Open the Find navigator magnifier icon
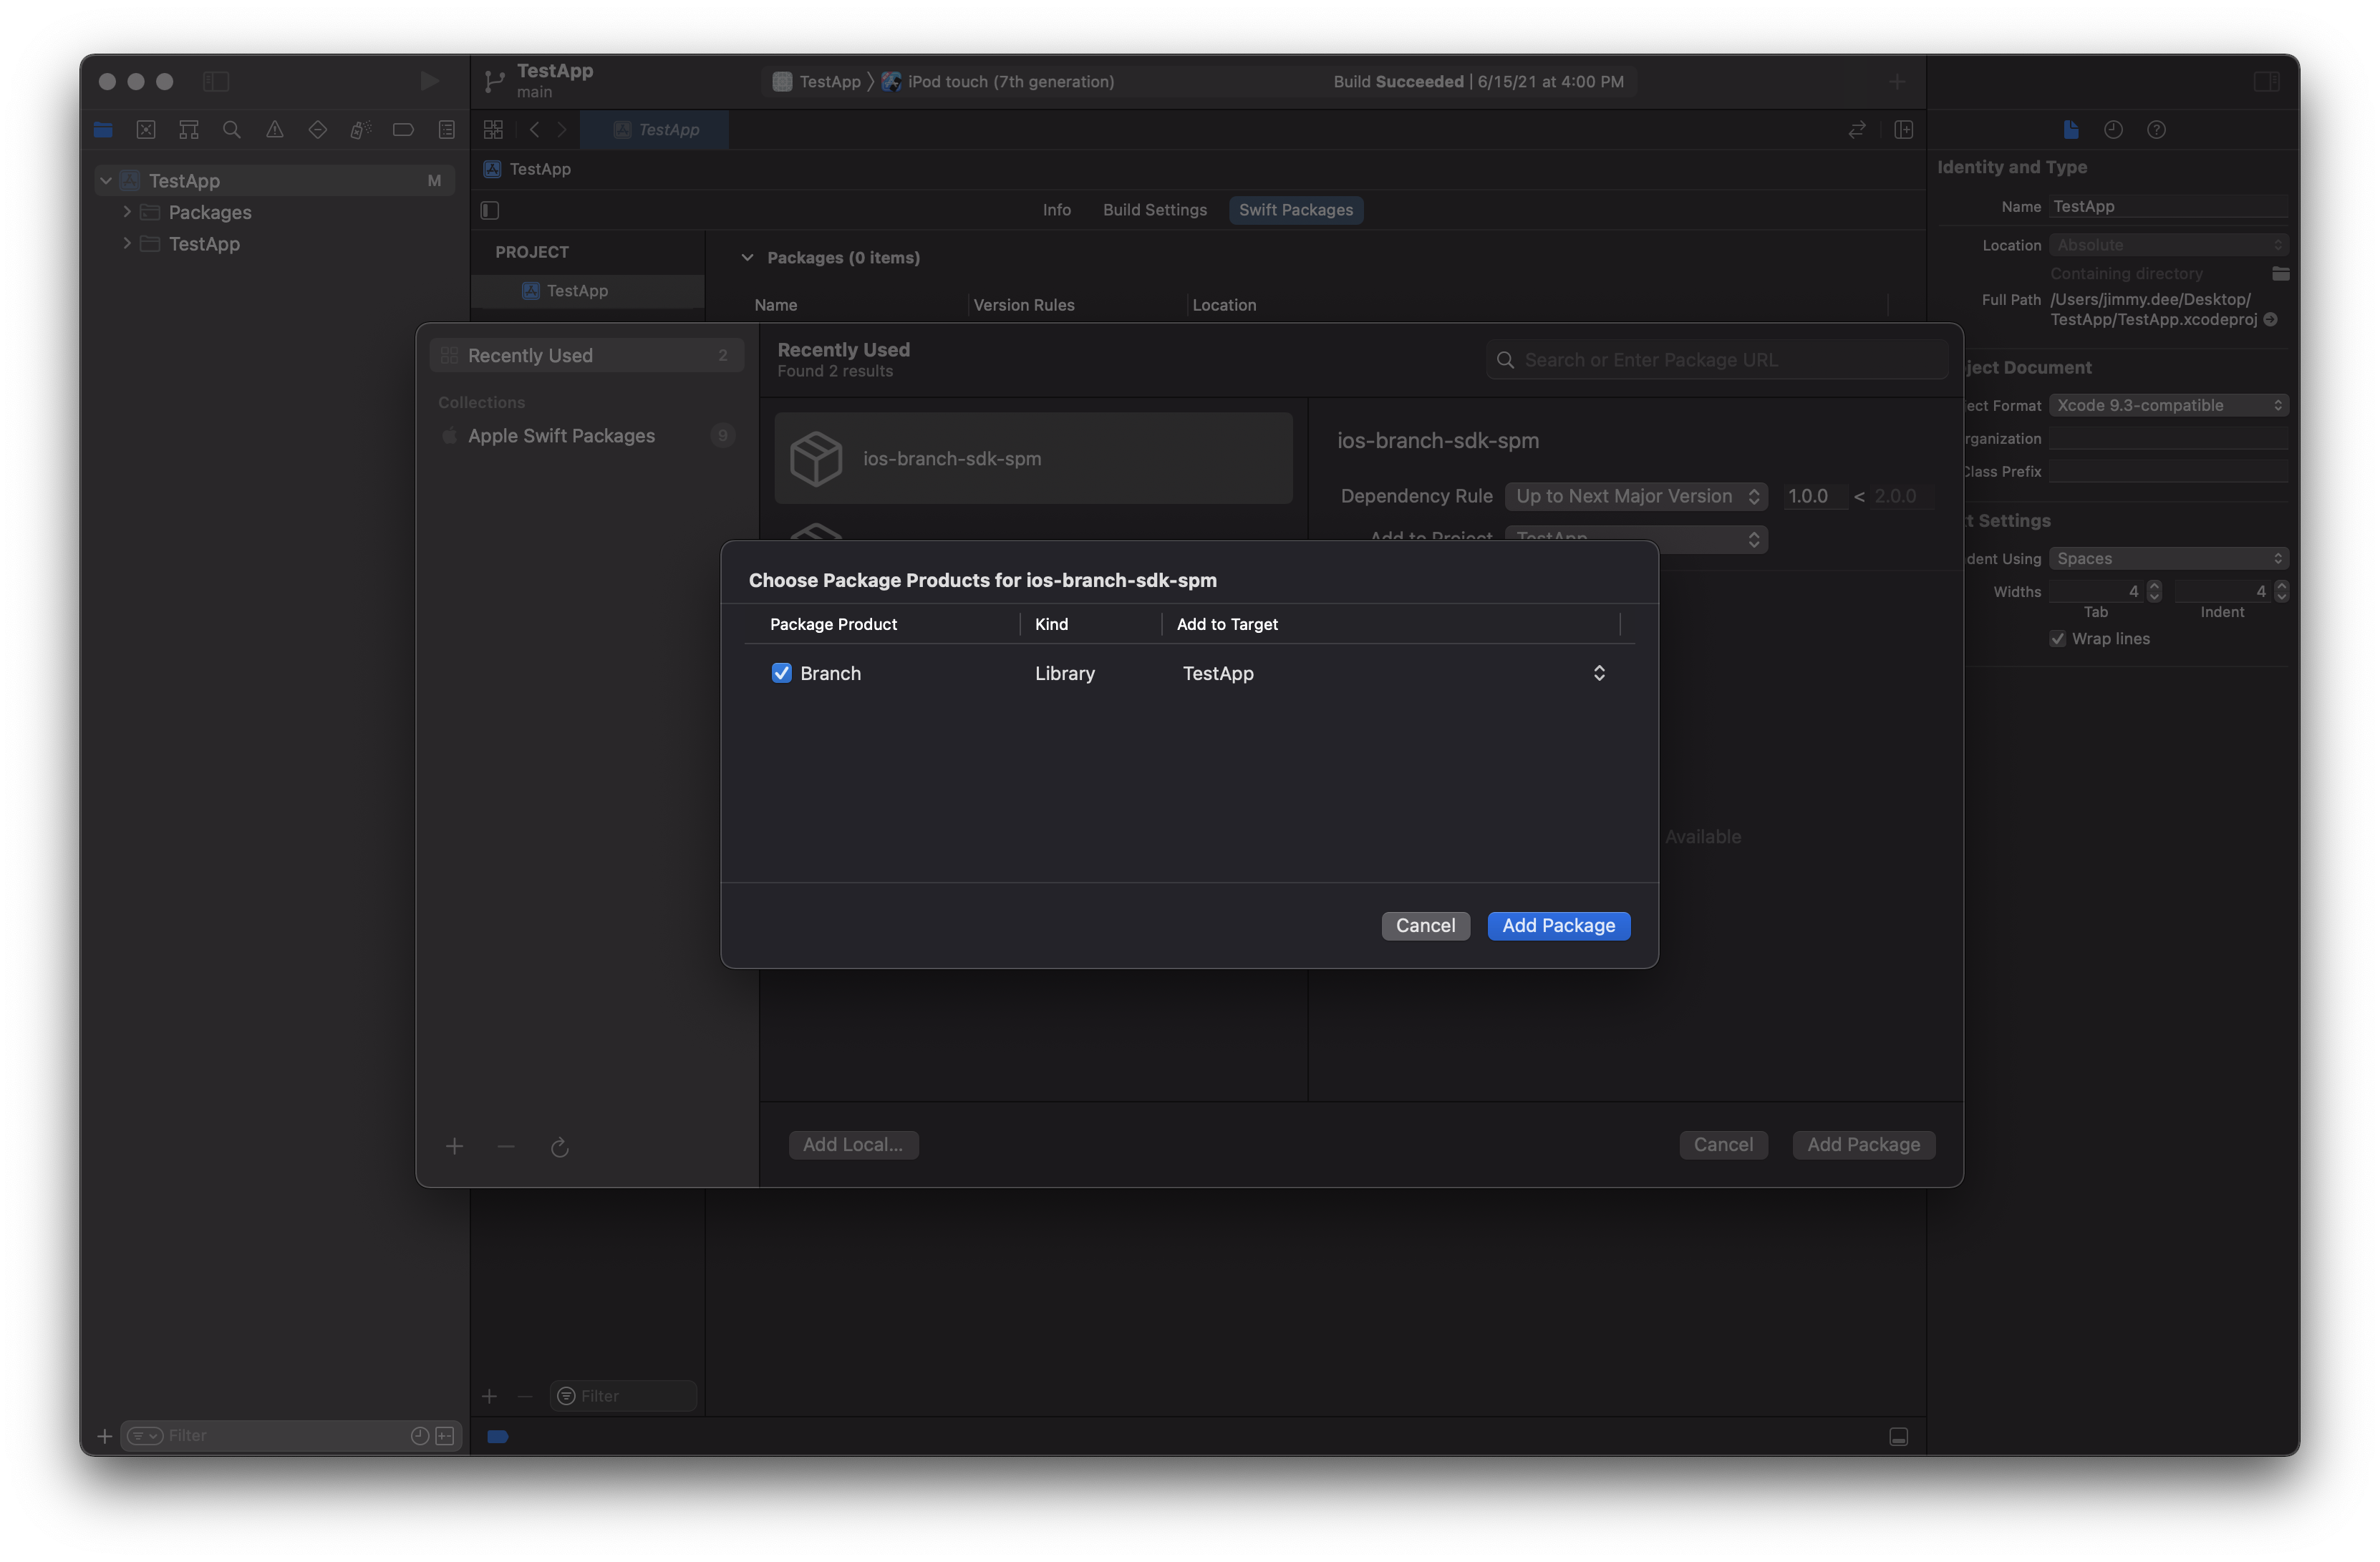This screenshot has height=1562, width=2380. tap(232, 129)
